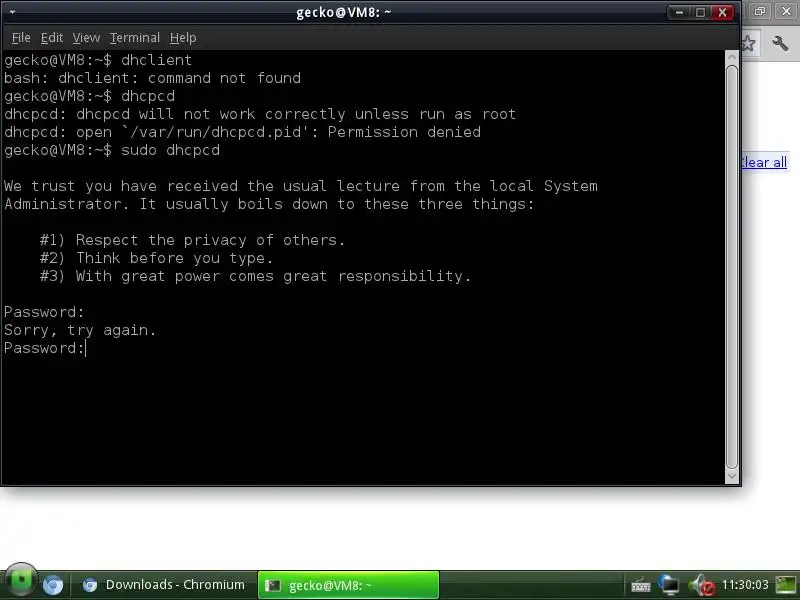The height and width of the screenshot is (600, 800).
Task: Click the latest Password: prompt line
Action: pos(44,348)
